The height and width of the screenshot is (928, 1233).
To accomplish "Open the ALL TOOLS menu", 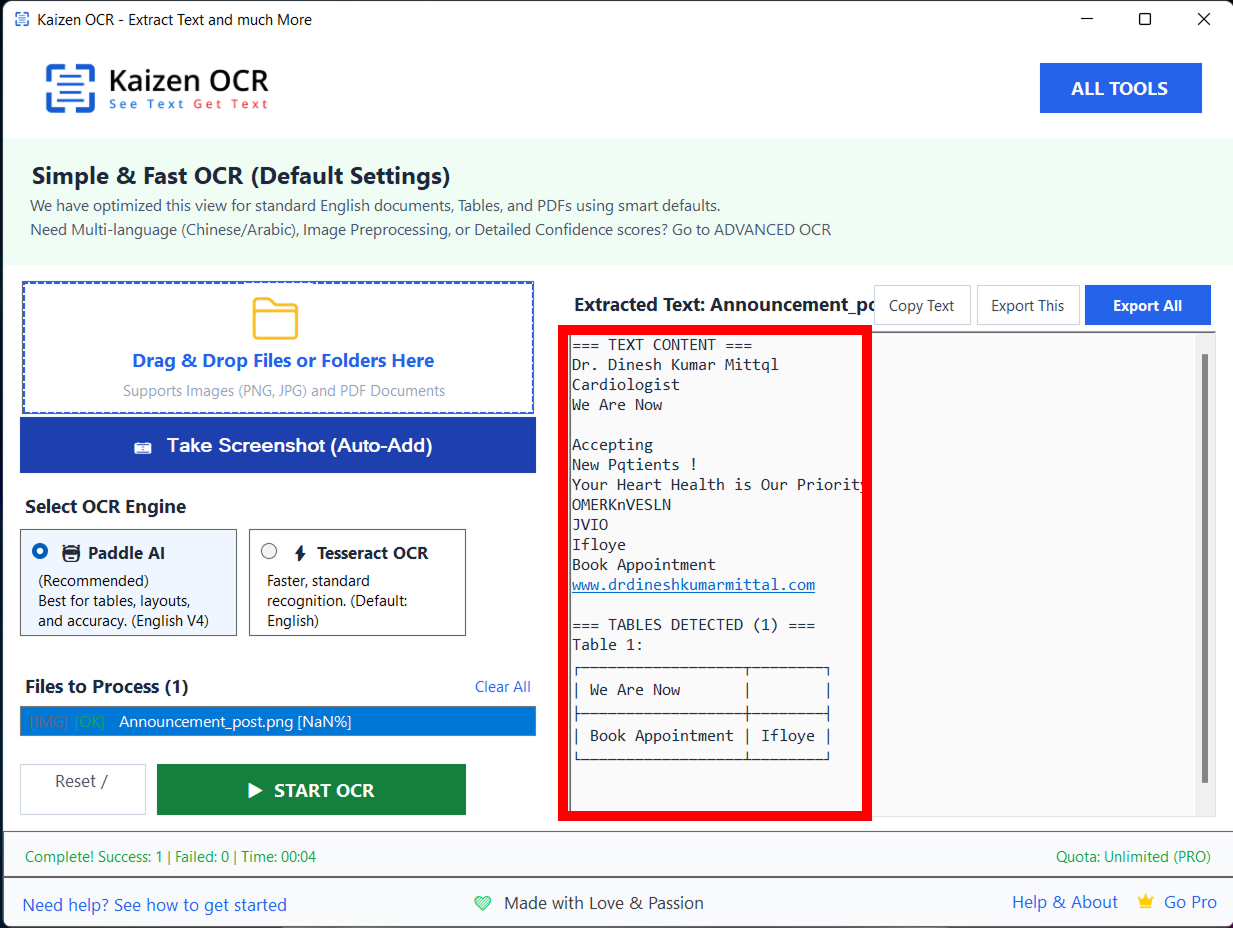I will coord(1120,88).
